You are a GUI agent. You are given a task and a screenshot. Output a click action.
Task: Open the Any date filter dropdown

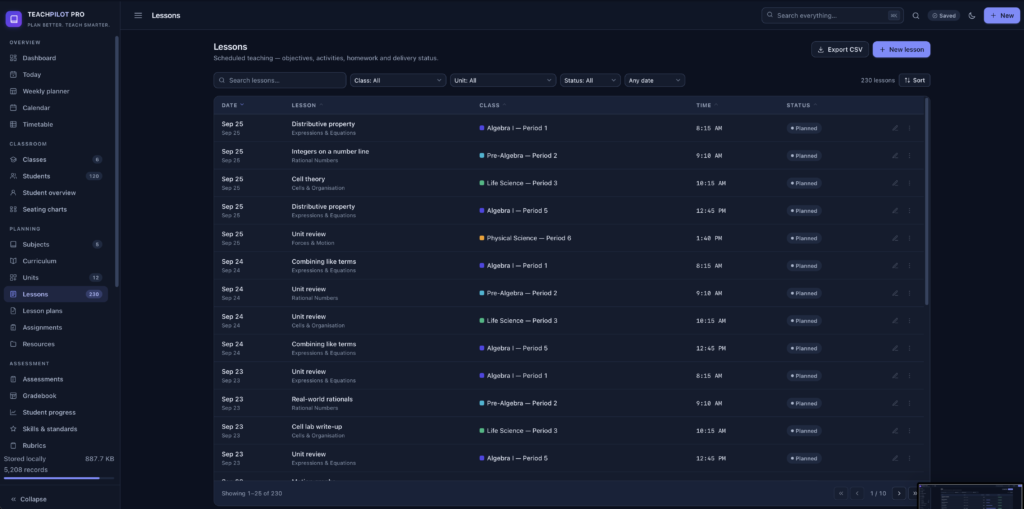tap(654, 80)
